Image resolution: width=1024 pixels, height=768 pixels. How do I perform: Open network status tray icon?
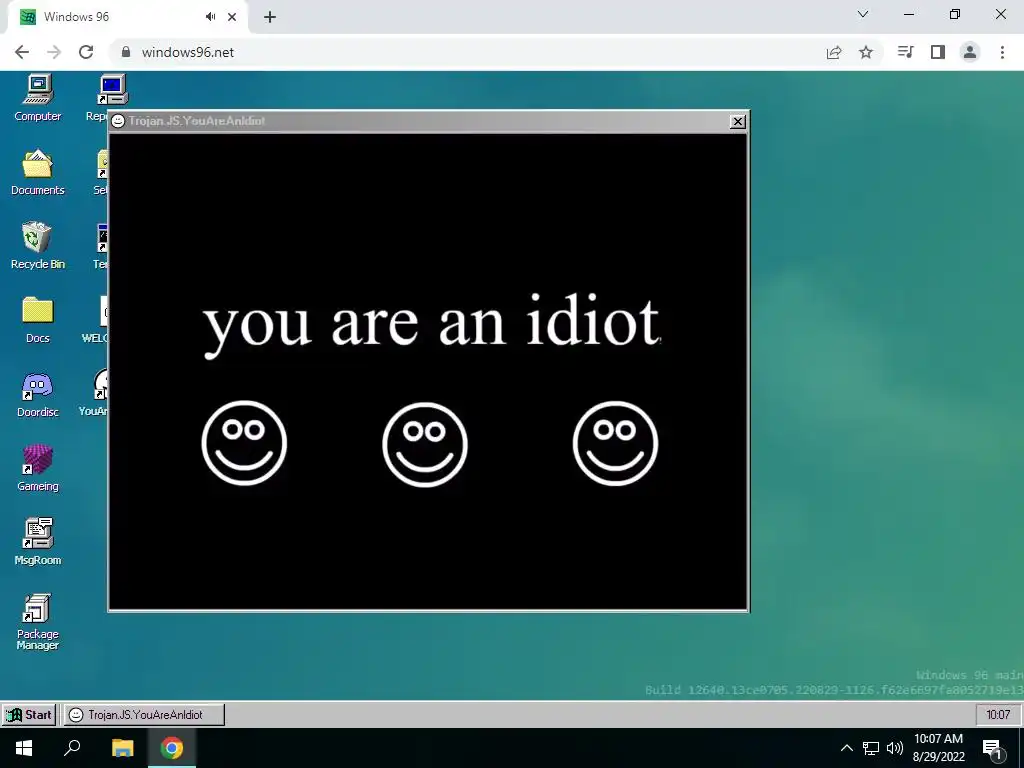pos(871,748)
